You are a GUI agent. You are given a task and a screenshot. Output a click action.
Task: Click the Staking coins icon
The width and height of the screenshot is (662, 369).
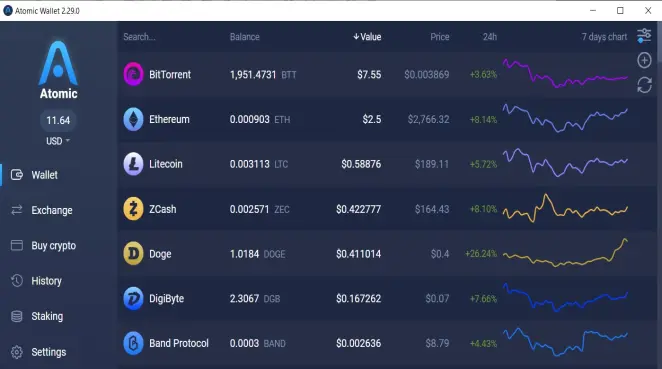pyautogui.click(x=17, y=316)
